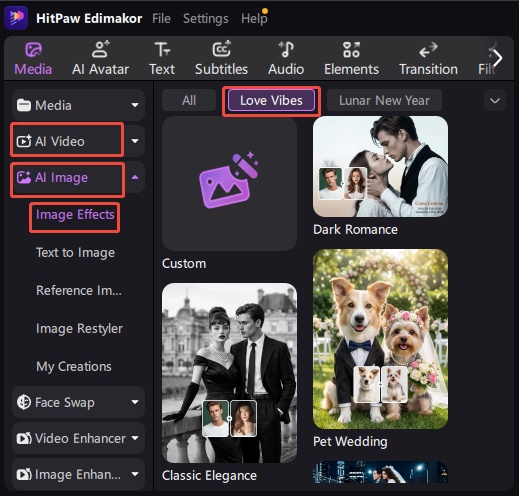Select the Dark Romance effect thumbnail
The width and height of the screenshot is (519, 496).
tap(380, 167)
